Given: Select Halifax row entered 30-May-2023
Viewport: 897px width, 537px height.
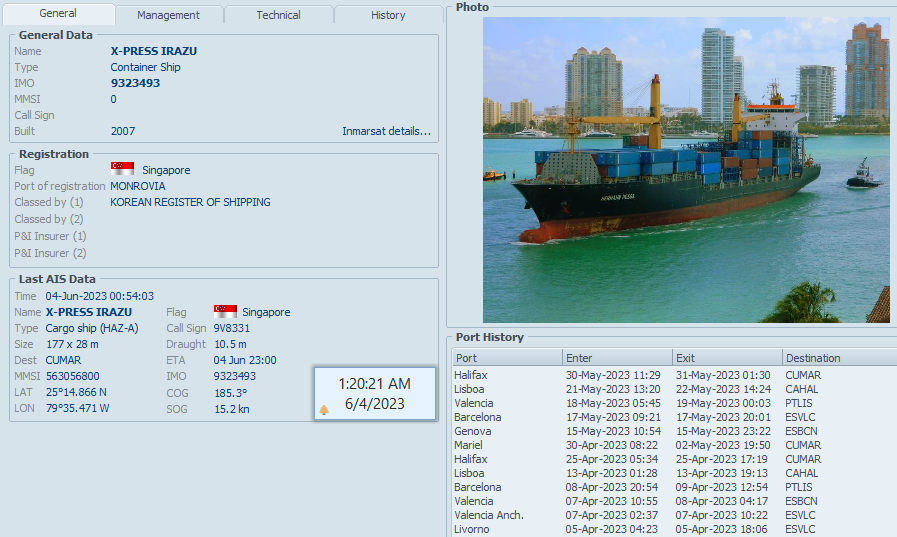Looking at the screenshot, I should (x=674, y=375).
